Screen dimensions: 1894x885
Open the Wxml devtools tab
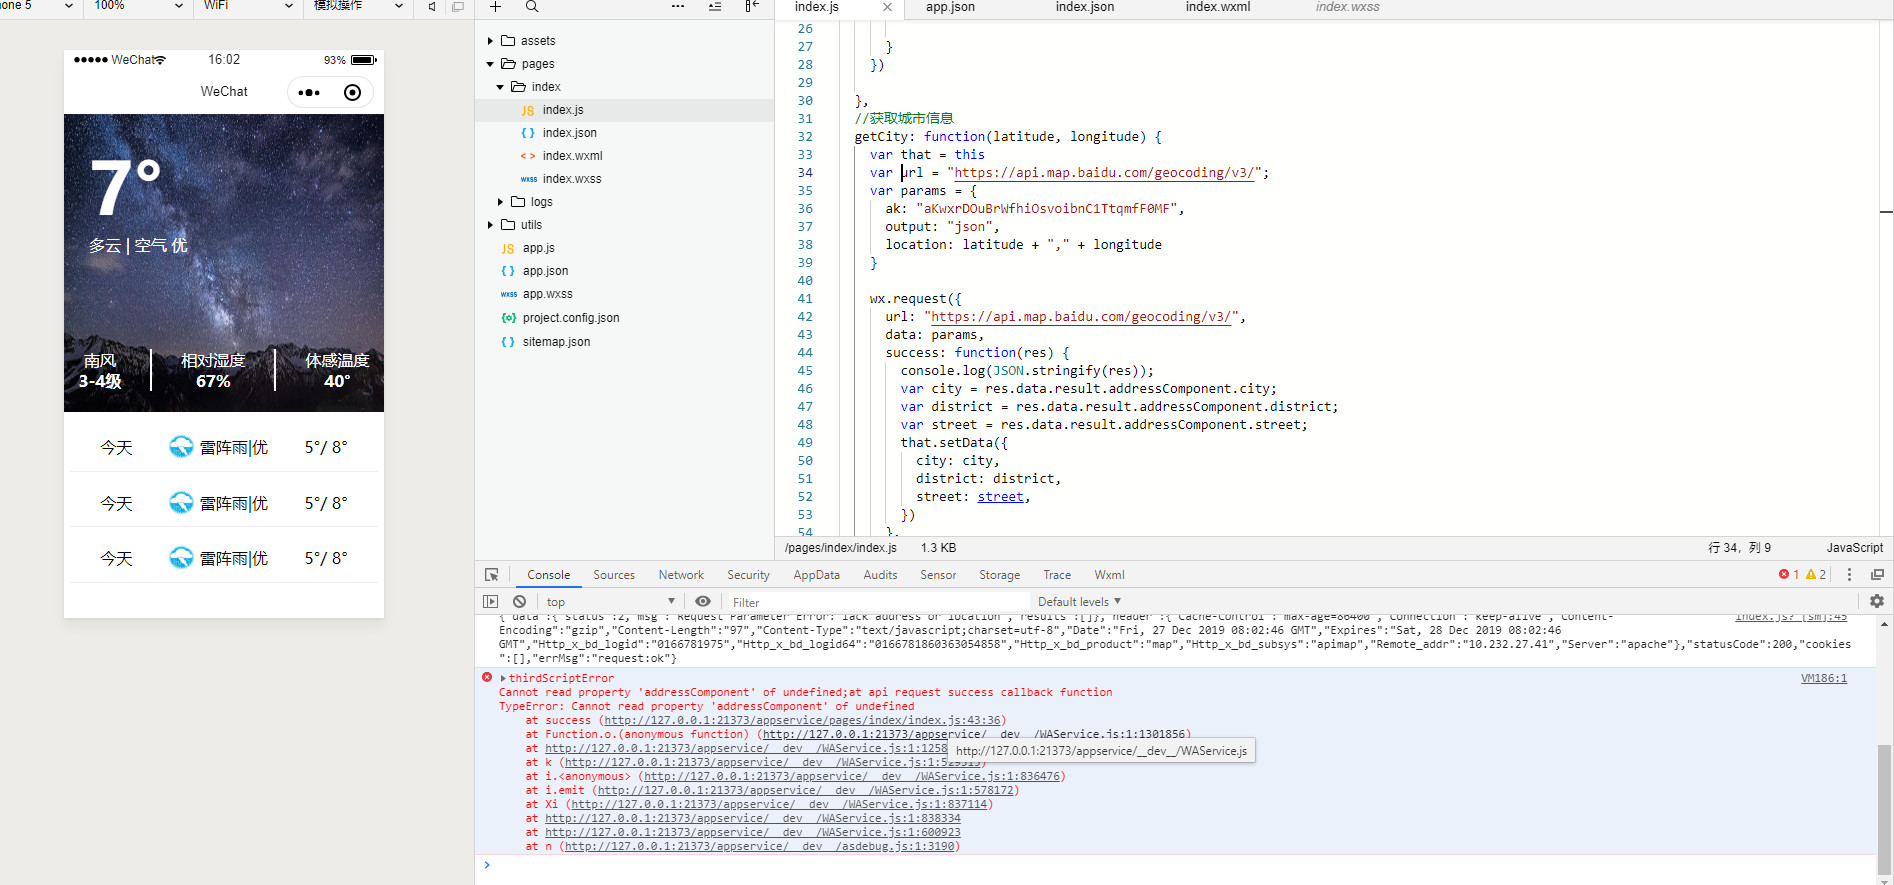click(x=1109, y=575)
